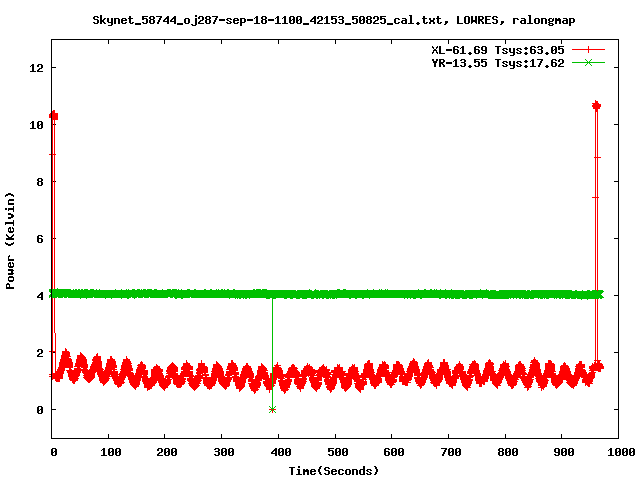Click the red data point at zero power
Image resolution: width=640 pixels, height=480 pixels.
click(272, 409)
